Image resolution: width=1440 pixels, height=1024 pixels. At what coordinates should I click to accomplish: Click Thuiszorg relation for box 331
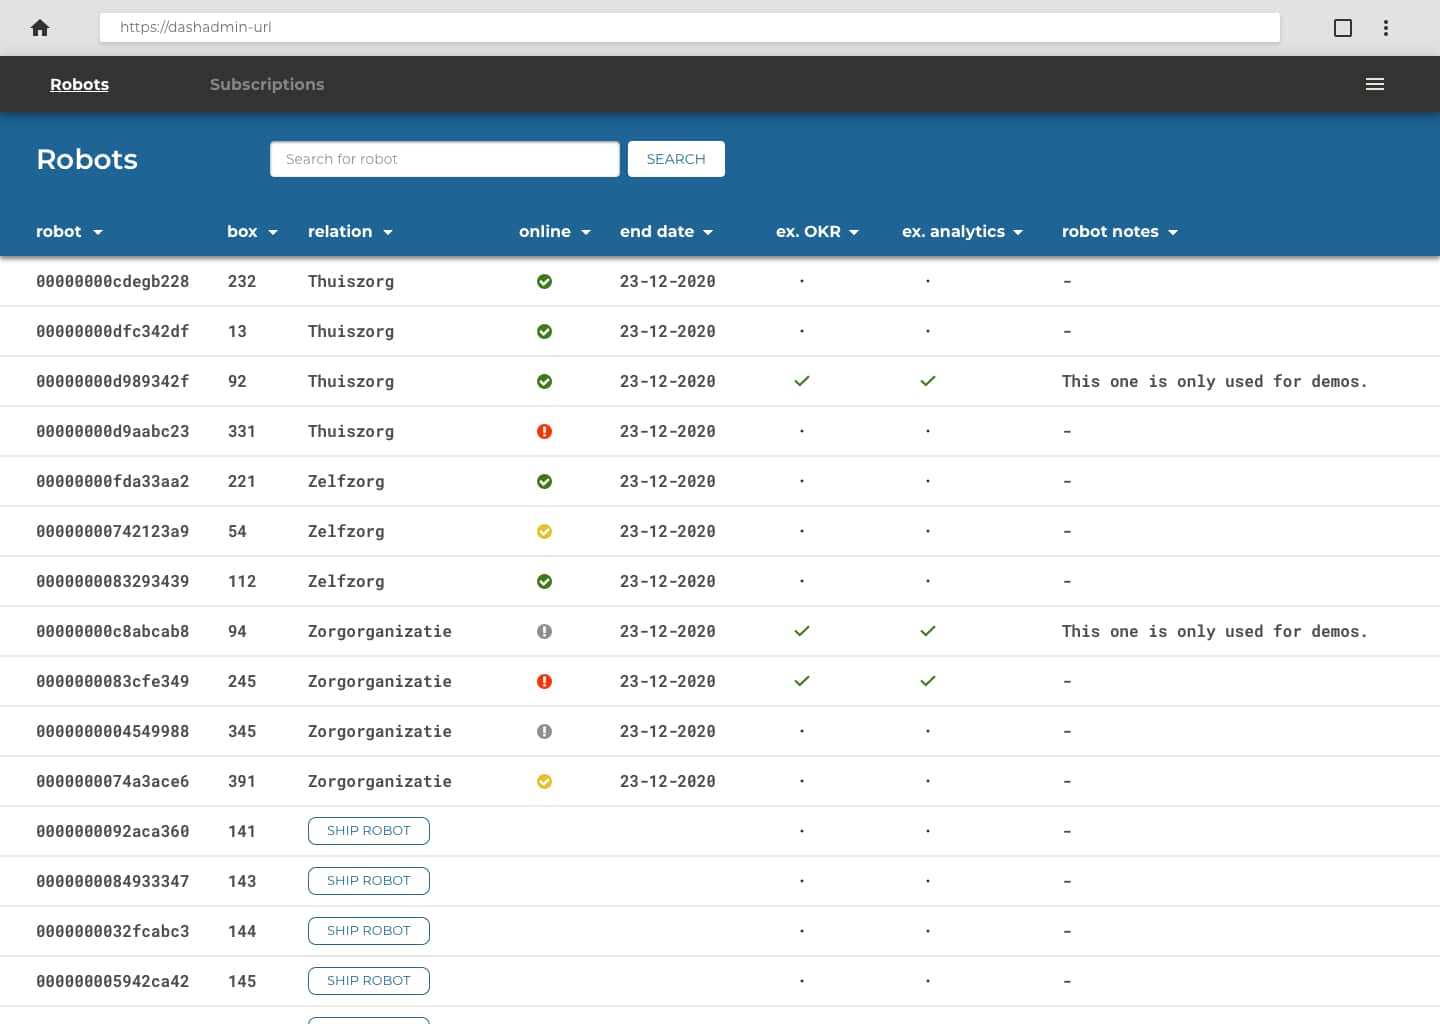point(351,431)
